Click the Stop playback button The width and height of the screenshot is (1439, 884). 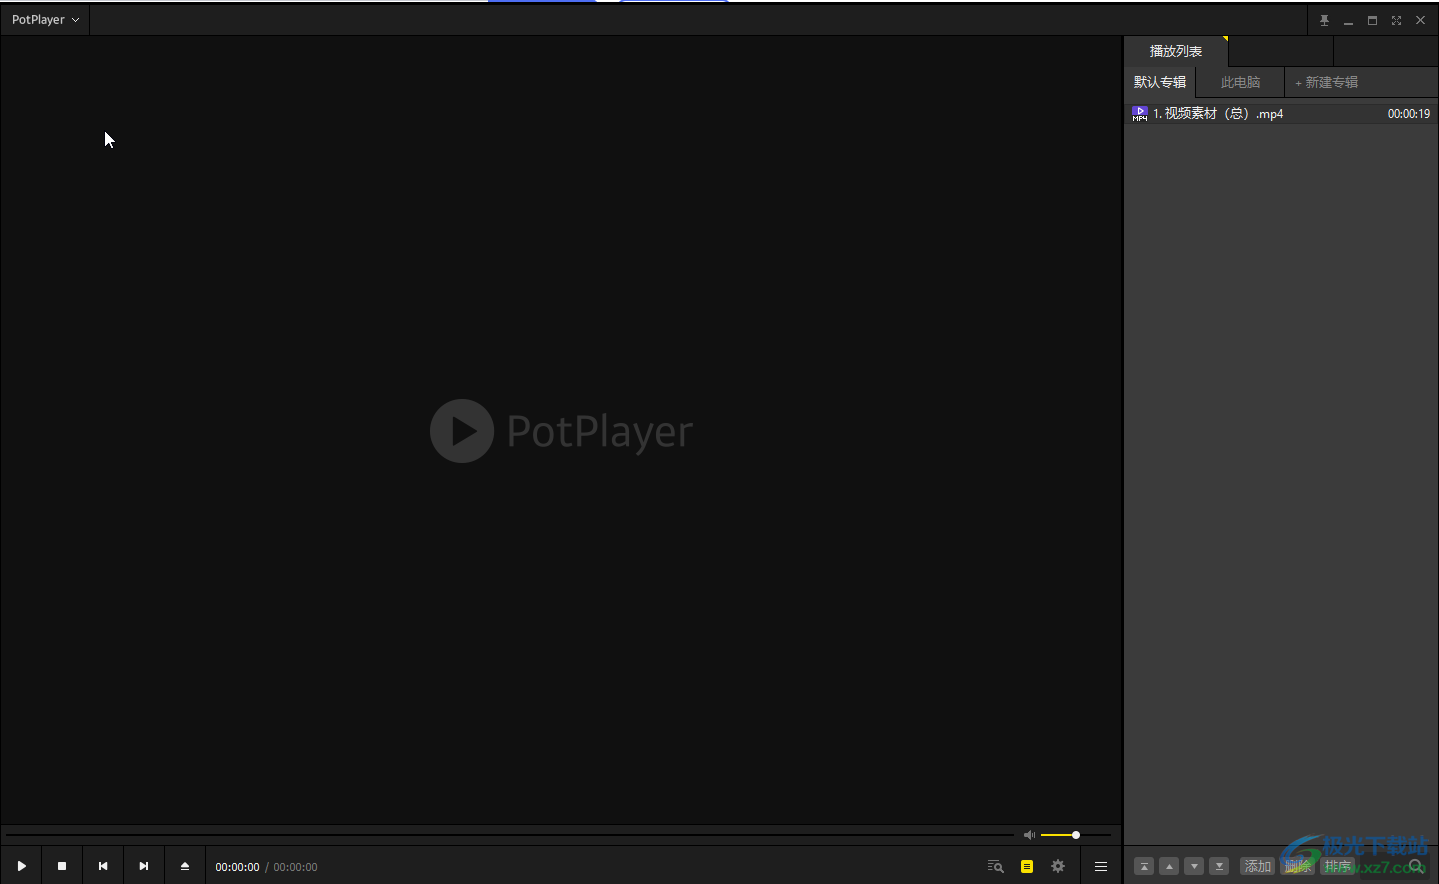(62, 866)
